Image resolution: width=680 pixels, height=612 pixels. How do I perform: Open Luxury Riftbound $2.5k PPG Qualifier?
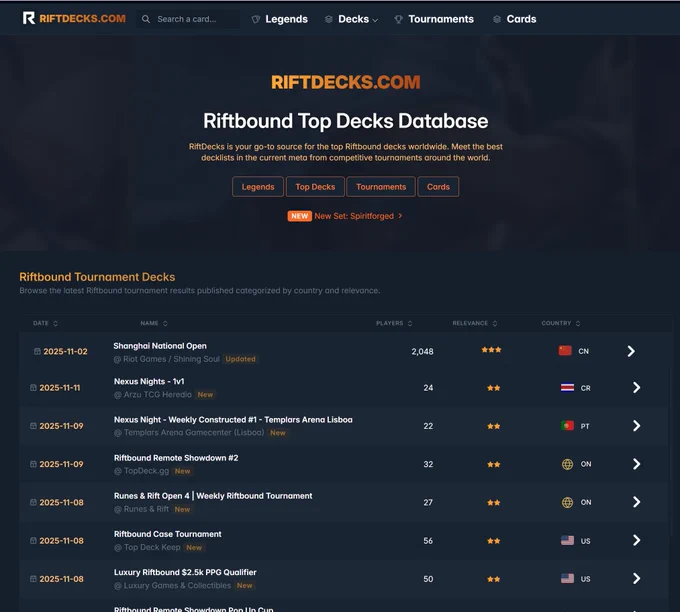(x=185, y=572)
